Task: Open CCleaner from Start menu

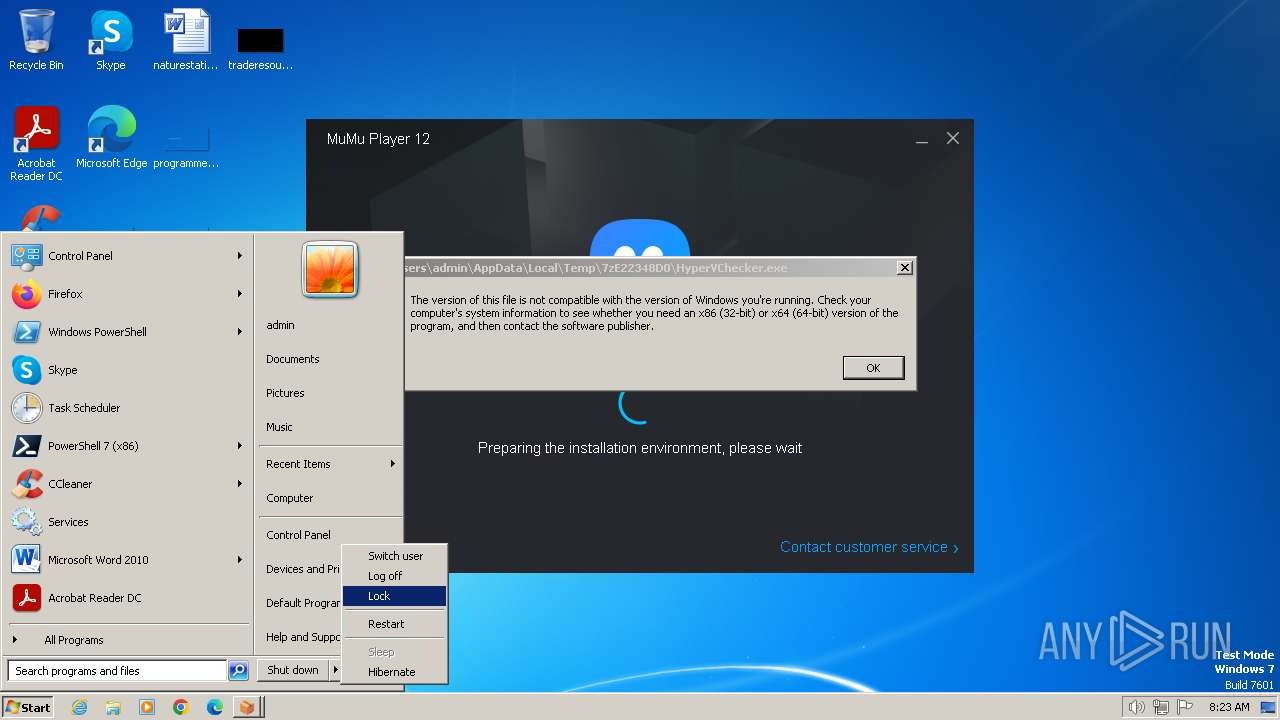Action: 128,484
